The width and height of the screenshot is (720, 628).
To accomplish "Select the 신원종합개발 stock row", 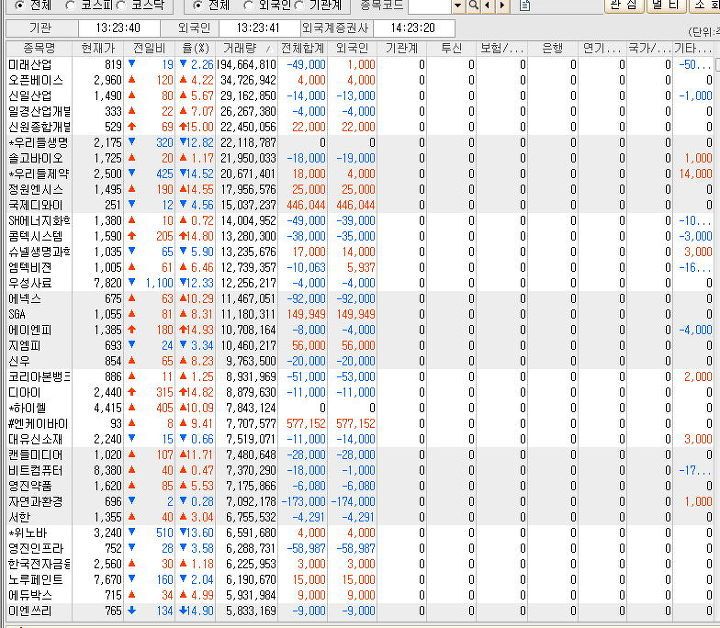I will click(361, 127).
